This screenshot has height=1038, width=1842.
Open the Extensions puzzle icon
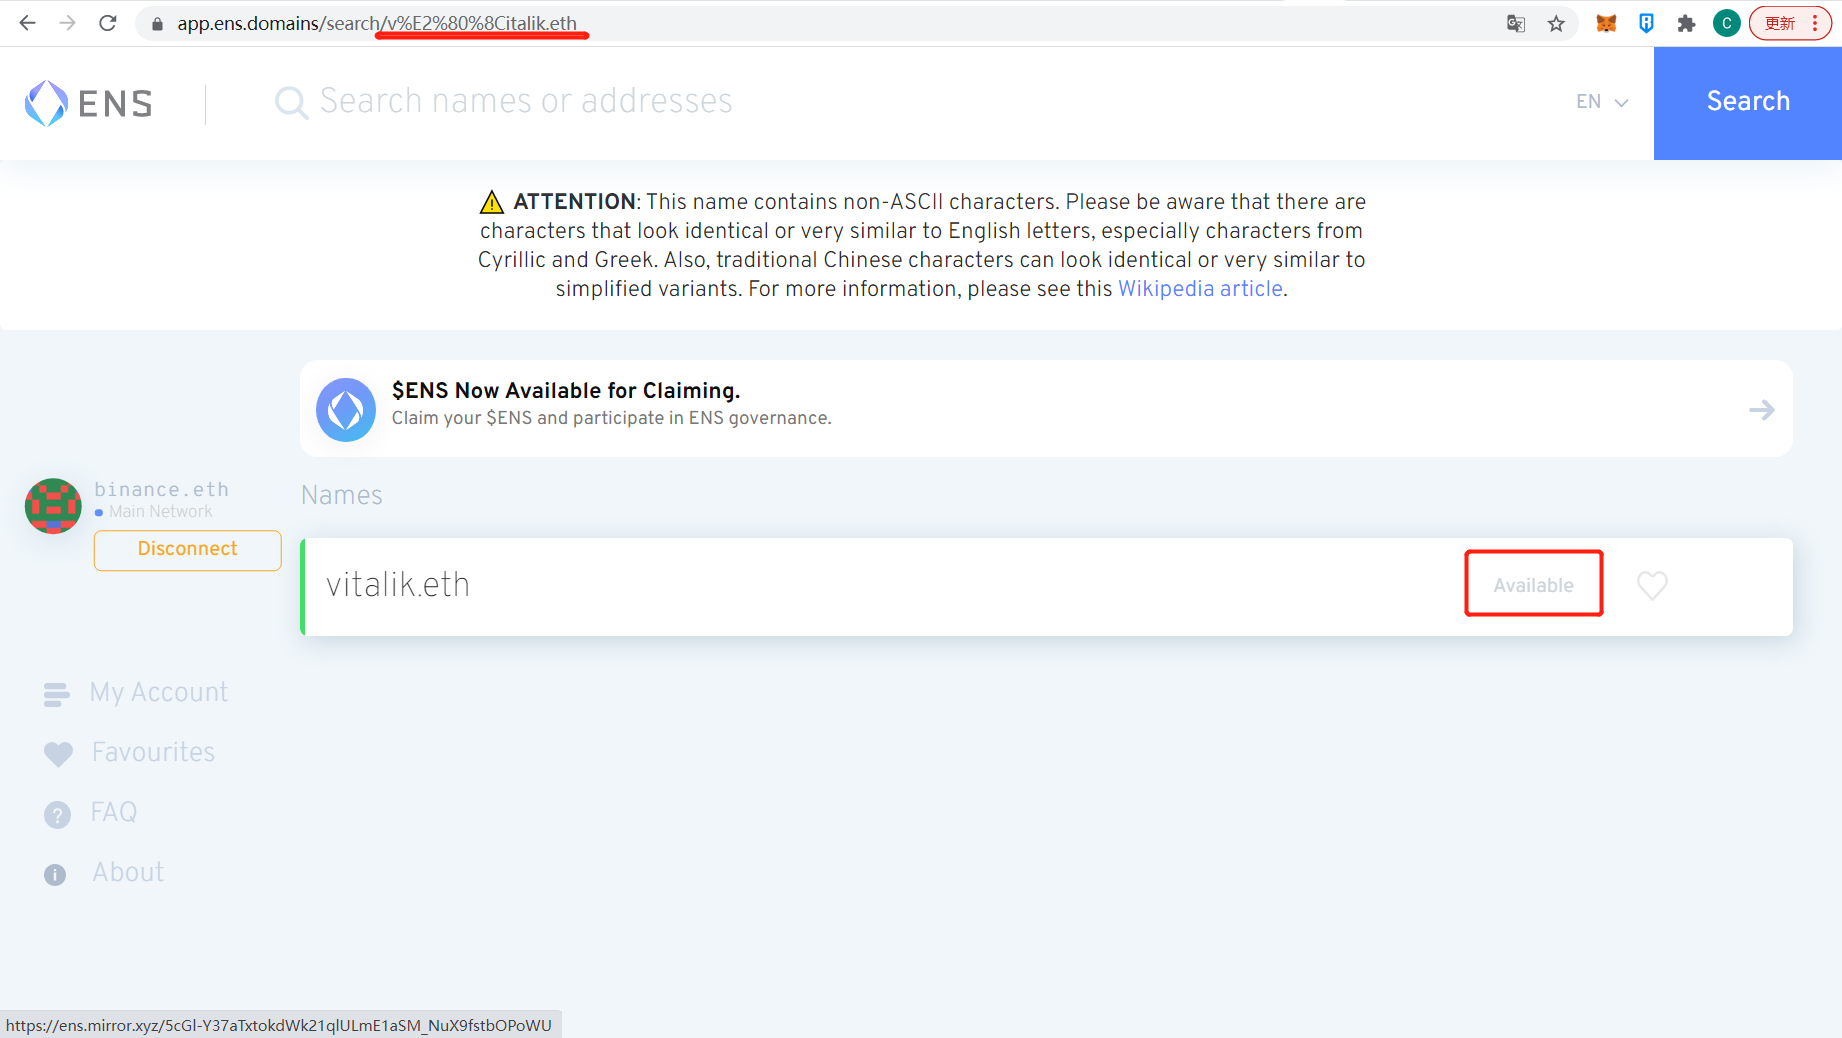[x=1686, y=23]
